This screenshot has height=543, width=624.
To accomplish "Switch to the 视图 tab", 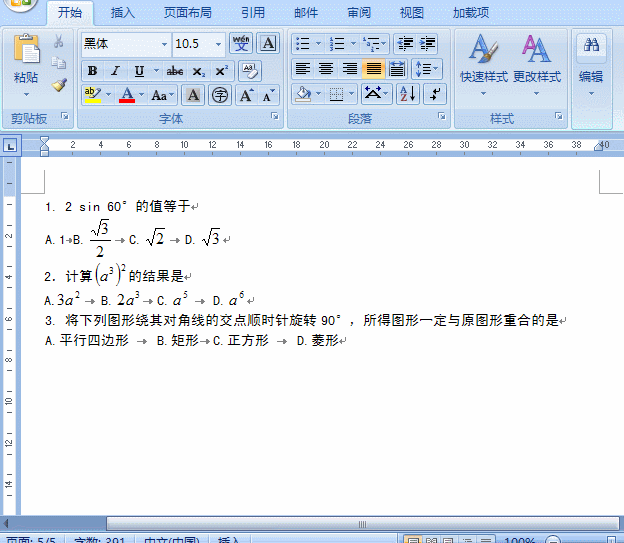I will tap(411, 13).
